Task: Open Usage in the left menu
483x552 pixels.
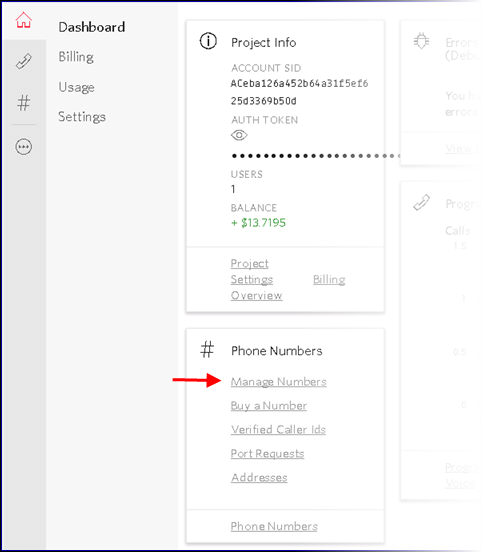Action: (76, 87)
